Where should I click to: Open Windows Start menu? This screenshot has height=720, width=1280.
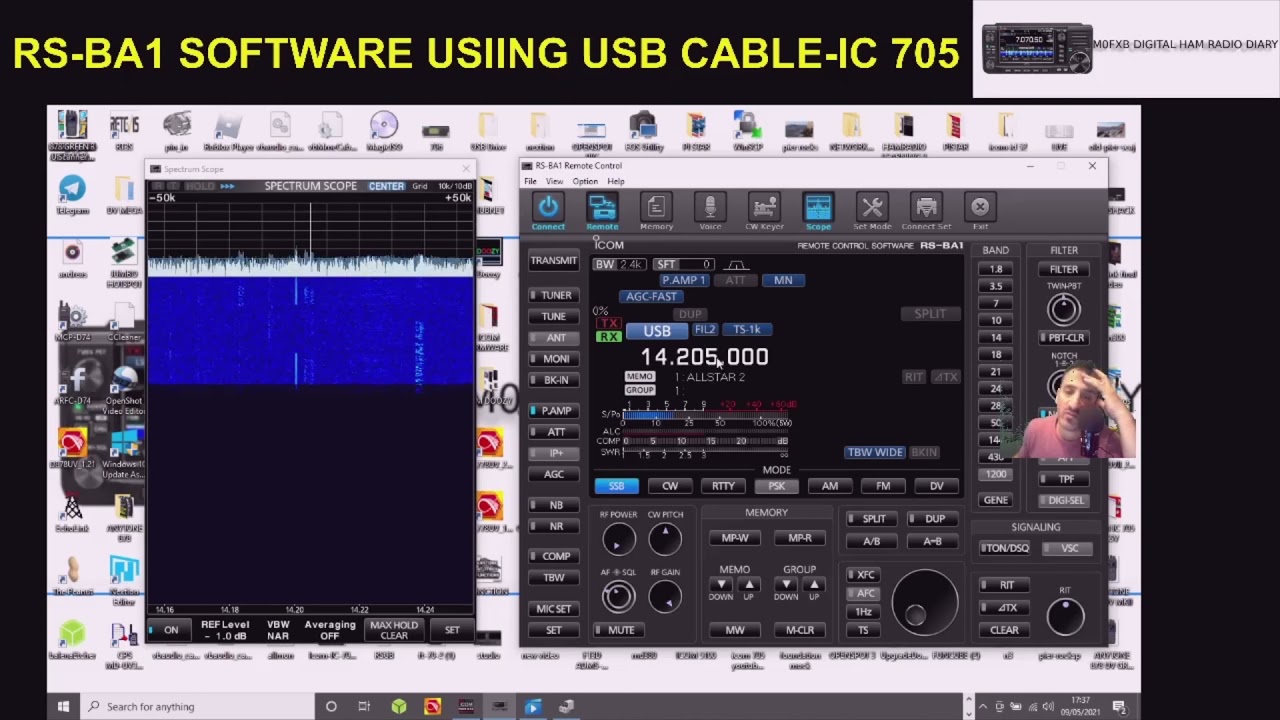point(63,706)
